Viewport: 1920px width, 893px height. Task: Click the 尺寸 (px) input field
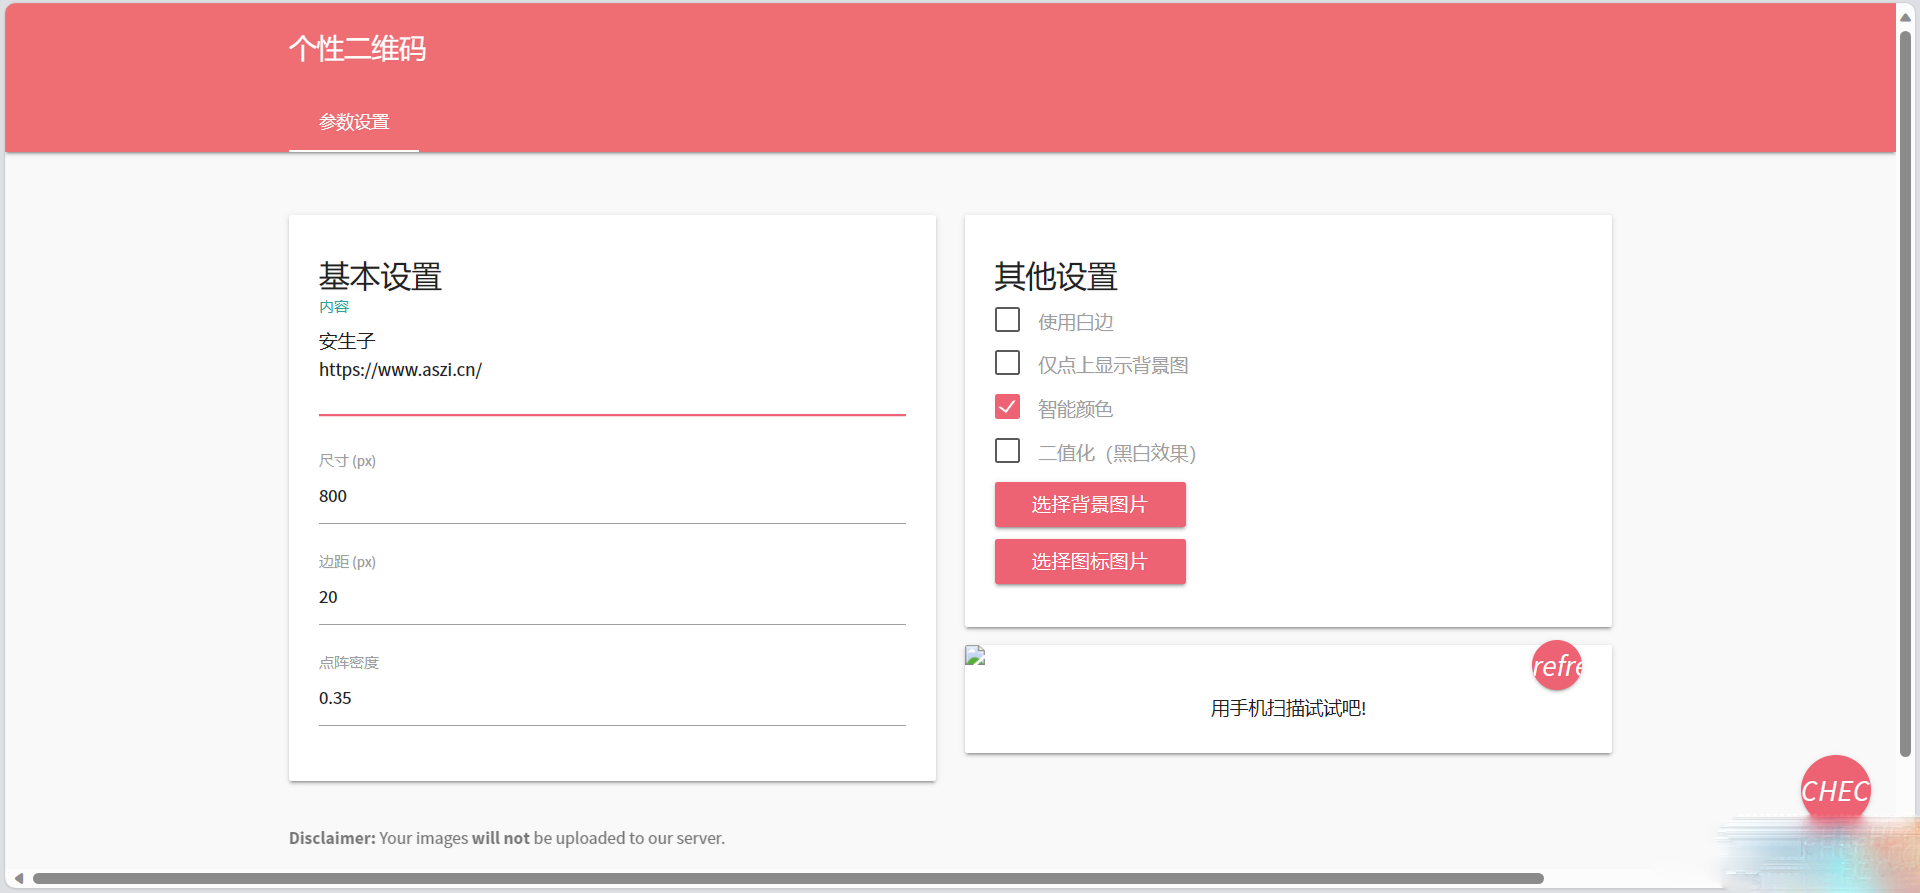point(611,496)
